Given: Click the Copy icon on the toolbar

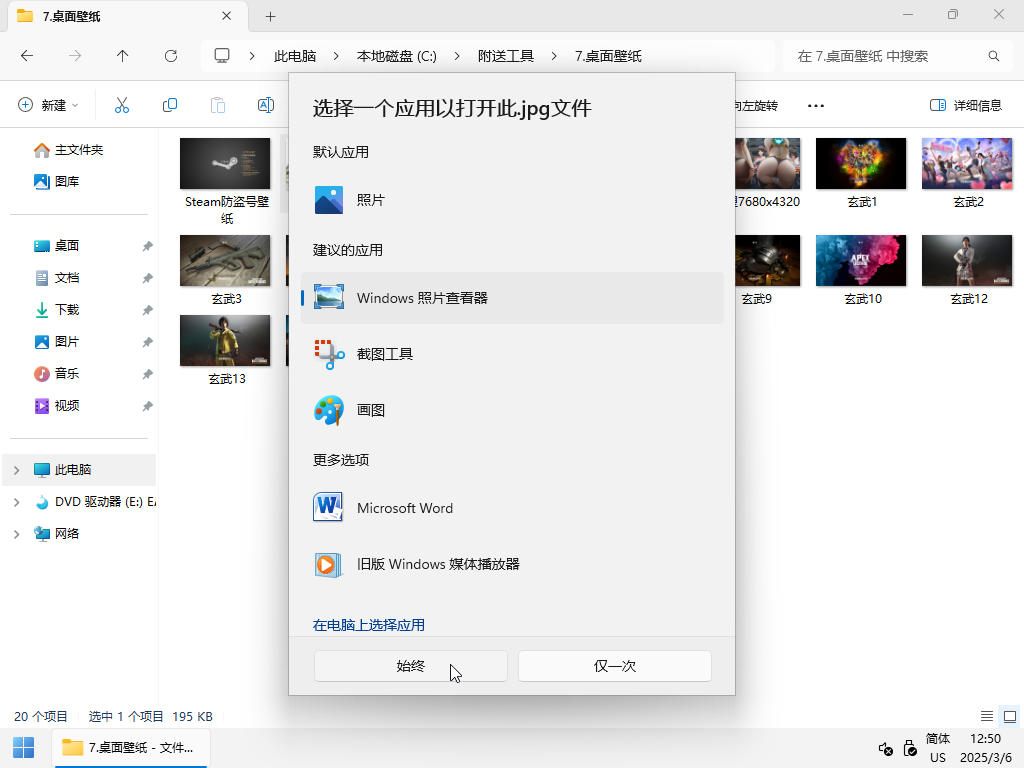Looking at the screenshot, I should (x=170, y=104).
